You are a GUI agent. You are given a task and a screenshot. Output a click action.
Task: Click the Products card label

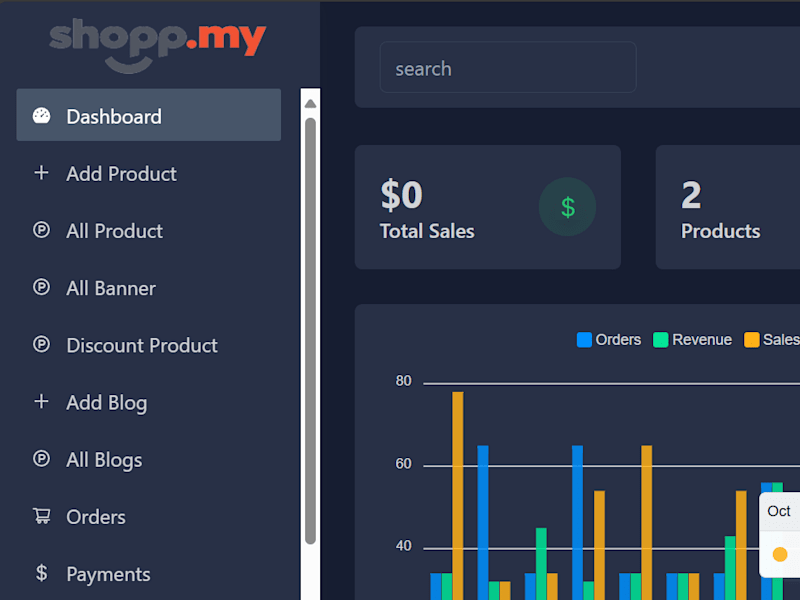click(x=720, y=231)
